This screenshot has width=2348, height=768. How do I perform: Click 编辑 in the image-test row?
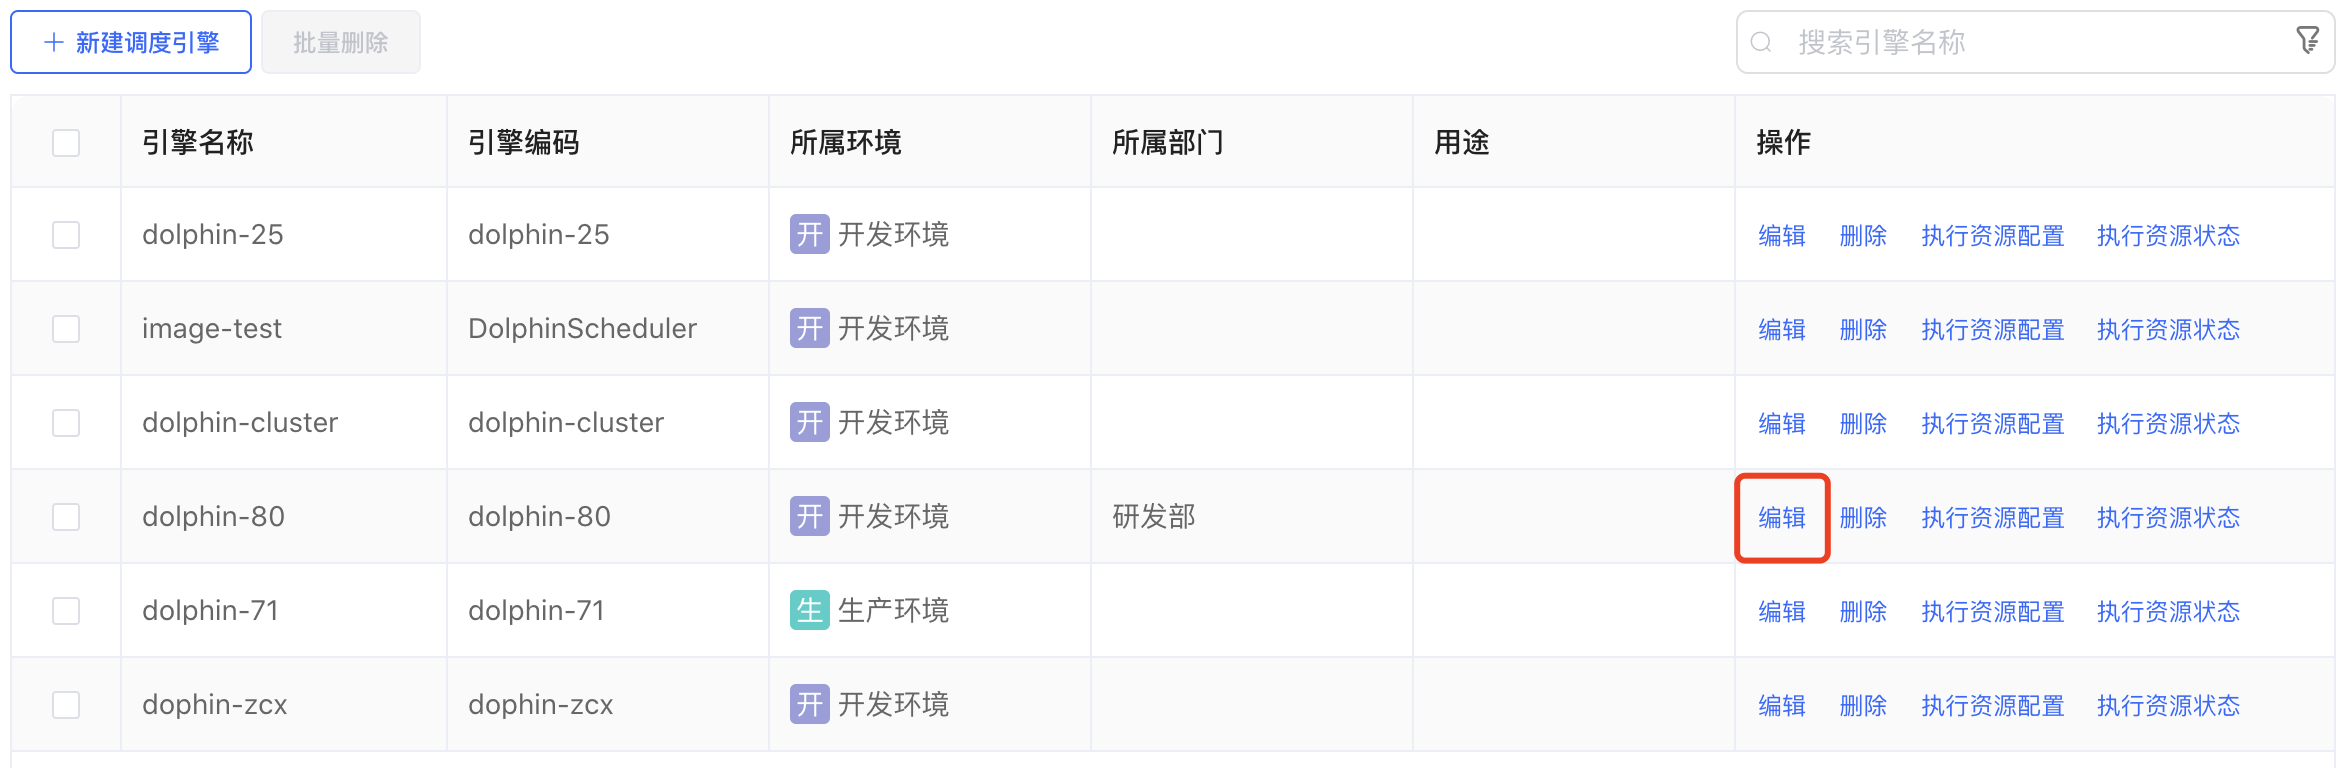coord(1782,329)
